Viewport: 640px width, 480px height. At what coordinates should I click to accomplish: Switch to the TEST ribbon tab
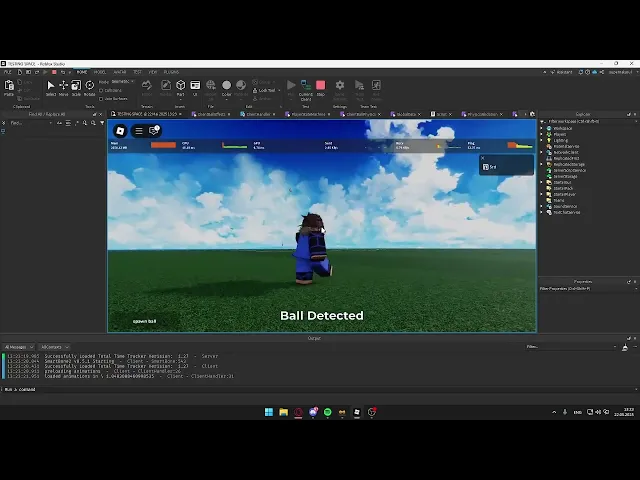[137, 72]
